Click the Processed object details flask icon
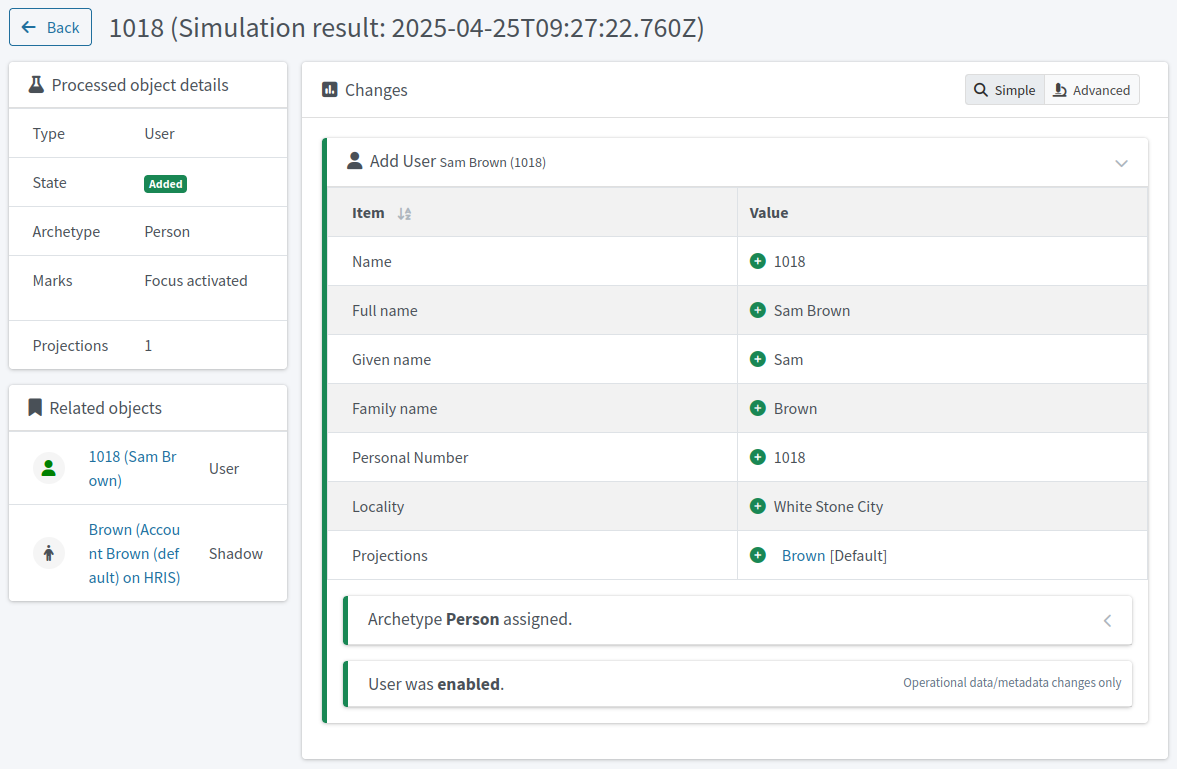This screenshot has height=769, width=1177. (35, 84)
